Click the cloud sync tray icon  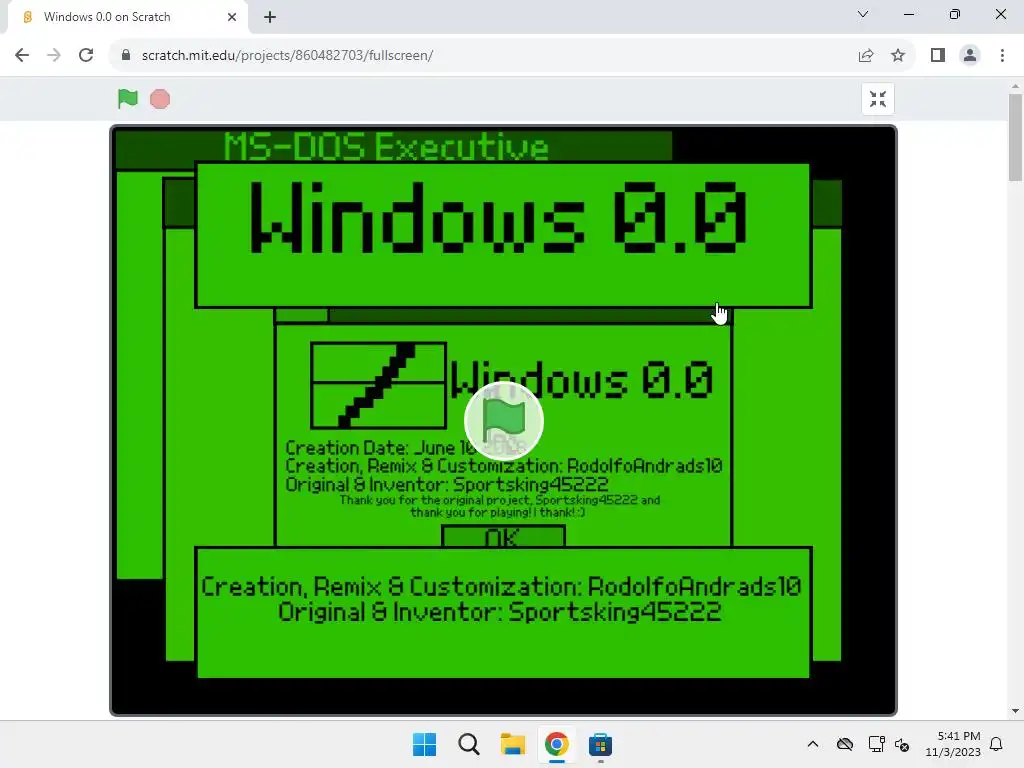[844, 744]
